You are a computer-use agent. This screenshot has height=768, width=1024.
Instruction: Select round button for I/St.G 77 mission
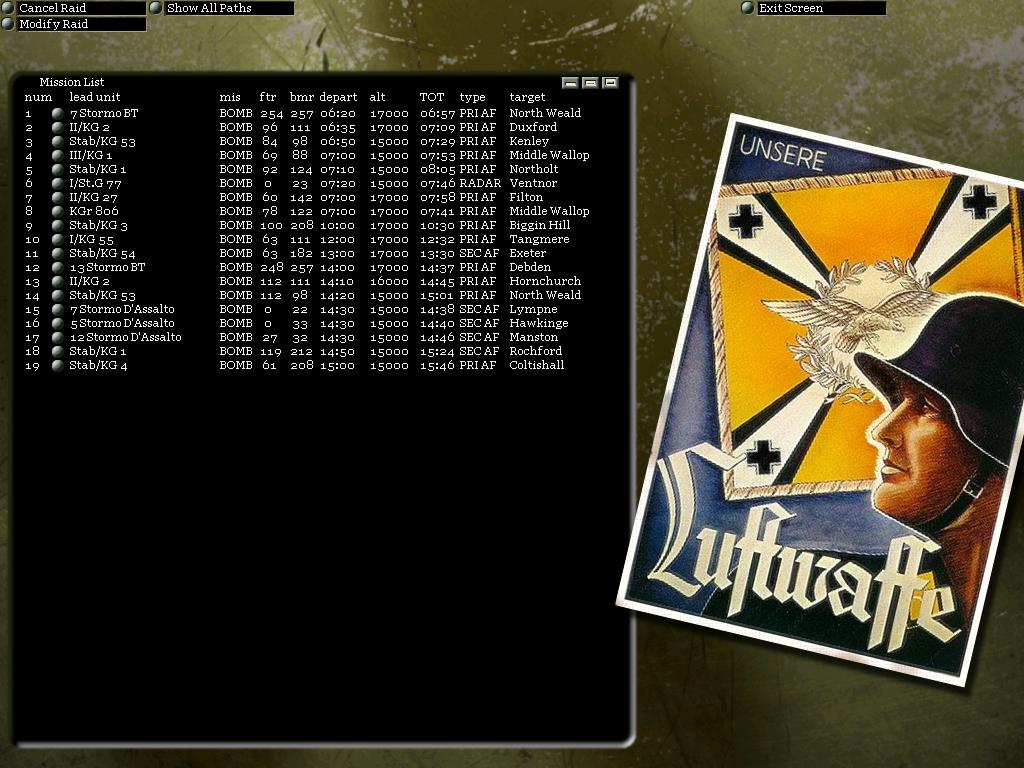tap(57, 184)
